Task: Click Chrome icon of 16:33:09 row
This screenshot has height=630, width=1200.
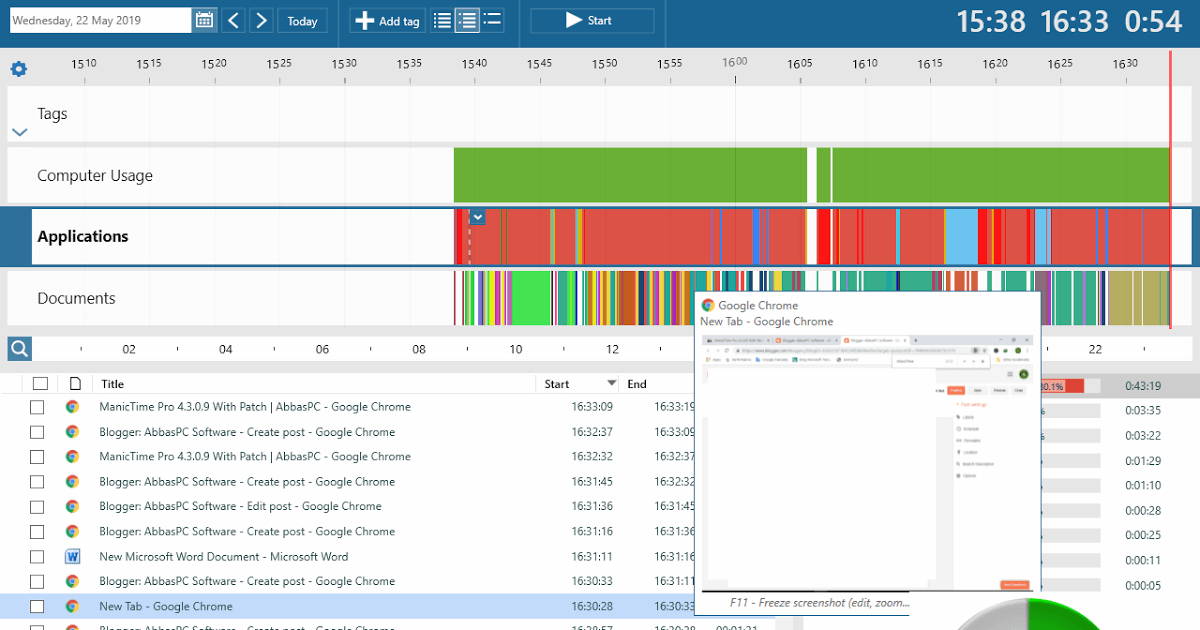Action: tap(72, 407)
